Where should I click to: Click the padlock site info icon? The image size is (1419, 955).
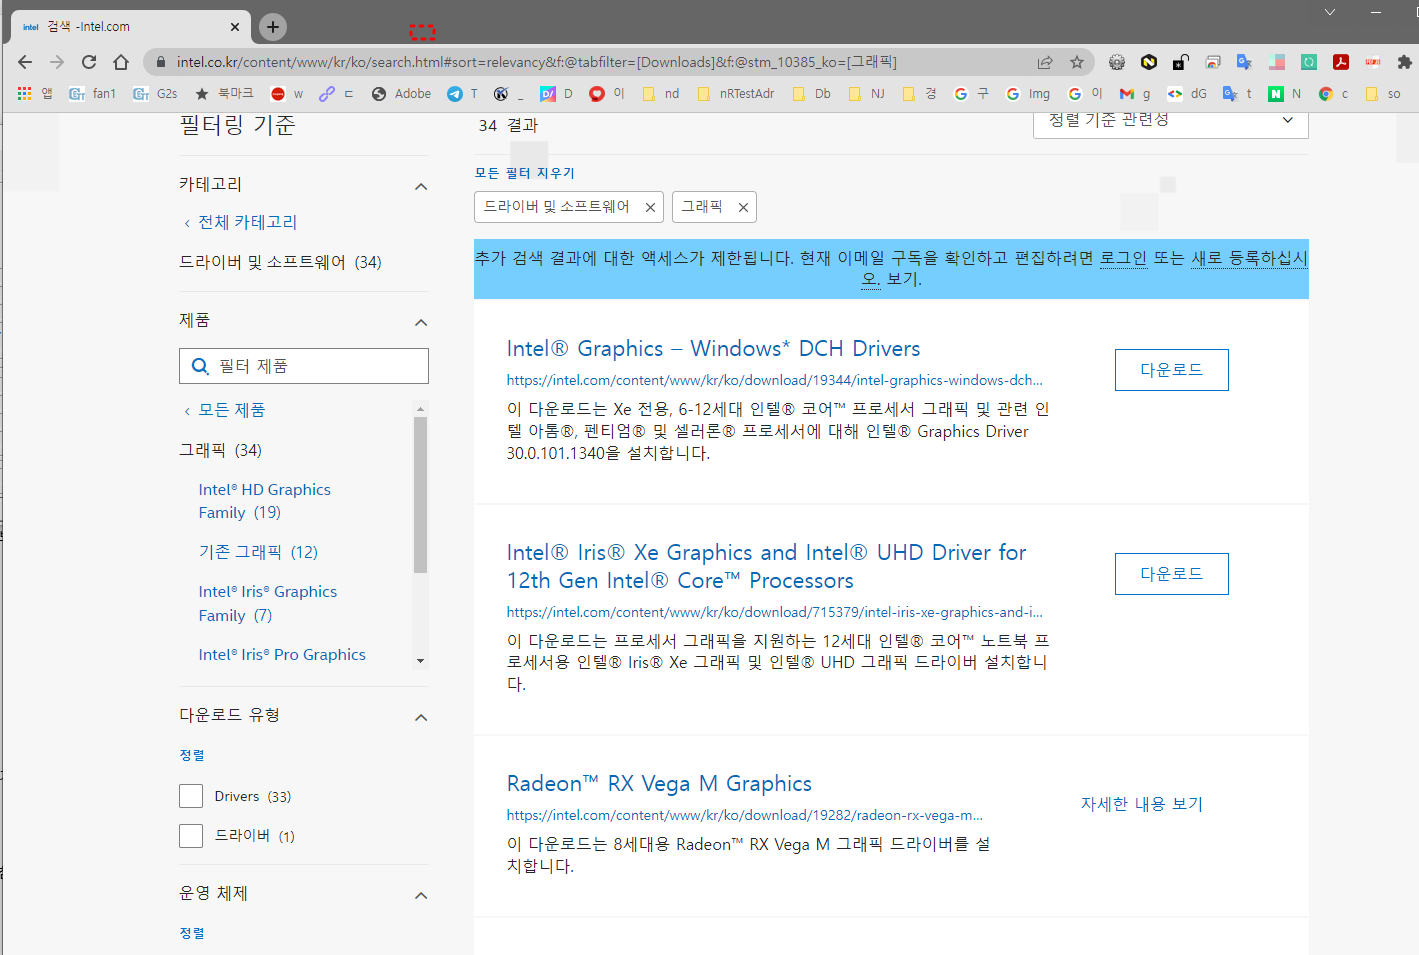160,62
